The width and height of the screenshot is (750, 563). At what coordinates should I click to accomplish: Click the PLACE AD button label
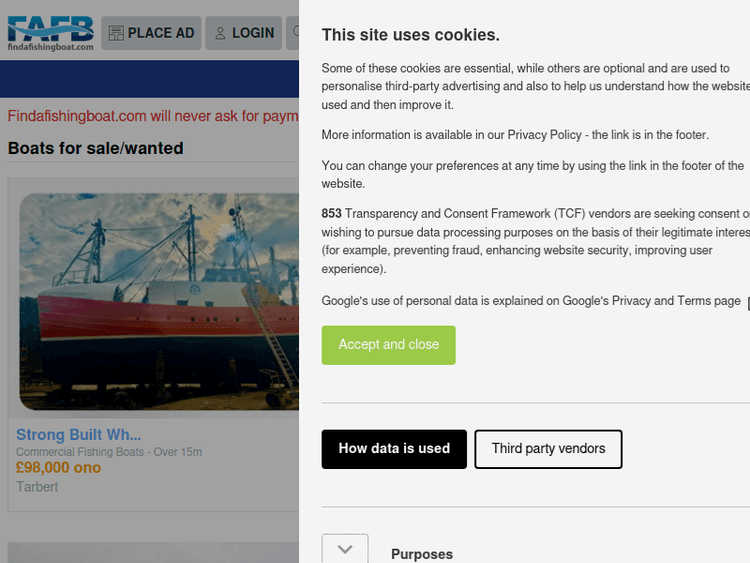(161, 33)
